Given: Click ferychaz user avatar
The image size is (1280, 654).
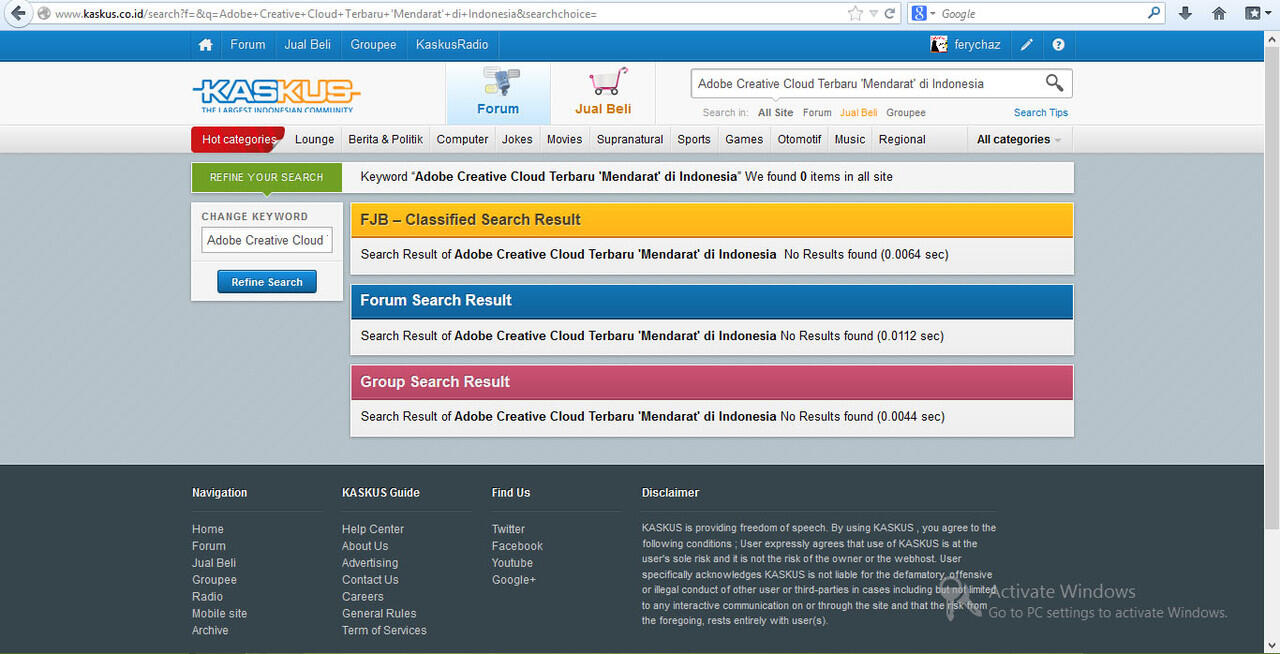Looking at the screenshot, I should (x=939, y=45).
